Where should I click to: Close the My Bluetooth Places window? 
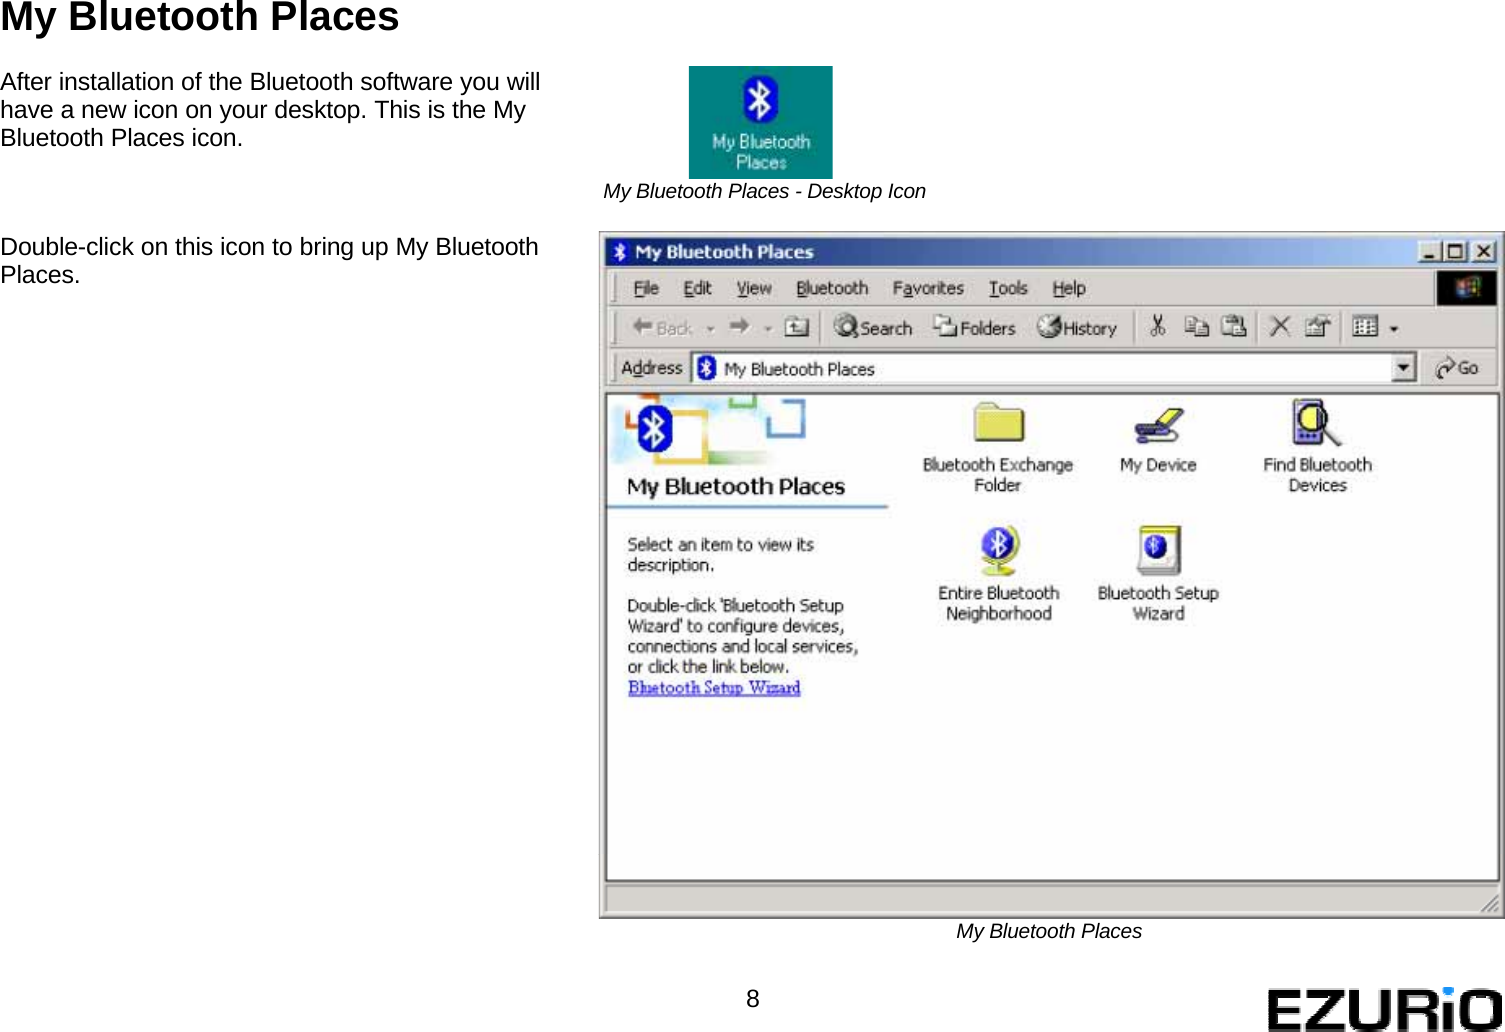point(1485,251)
